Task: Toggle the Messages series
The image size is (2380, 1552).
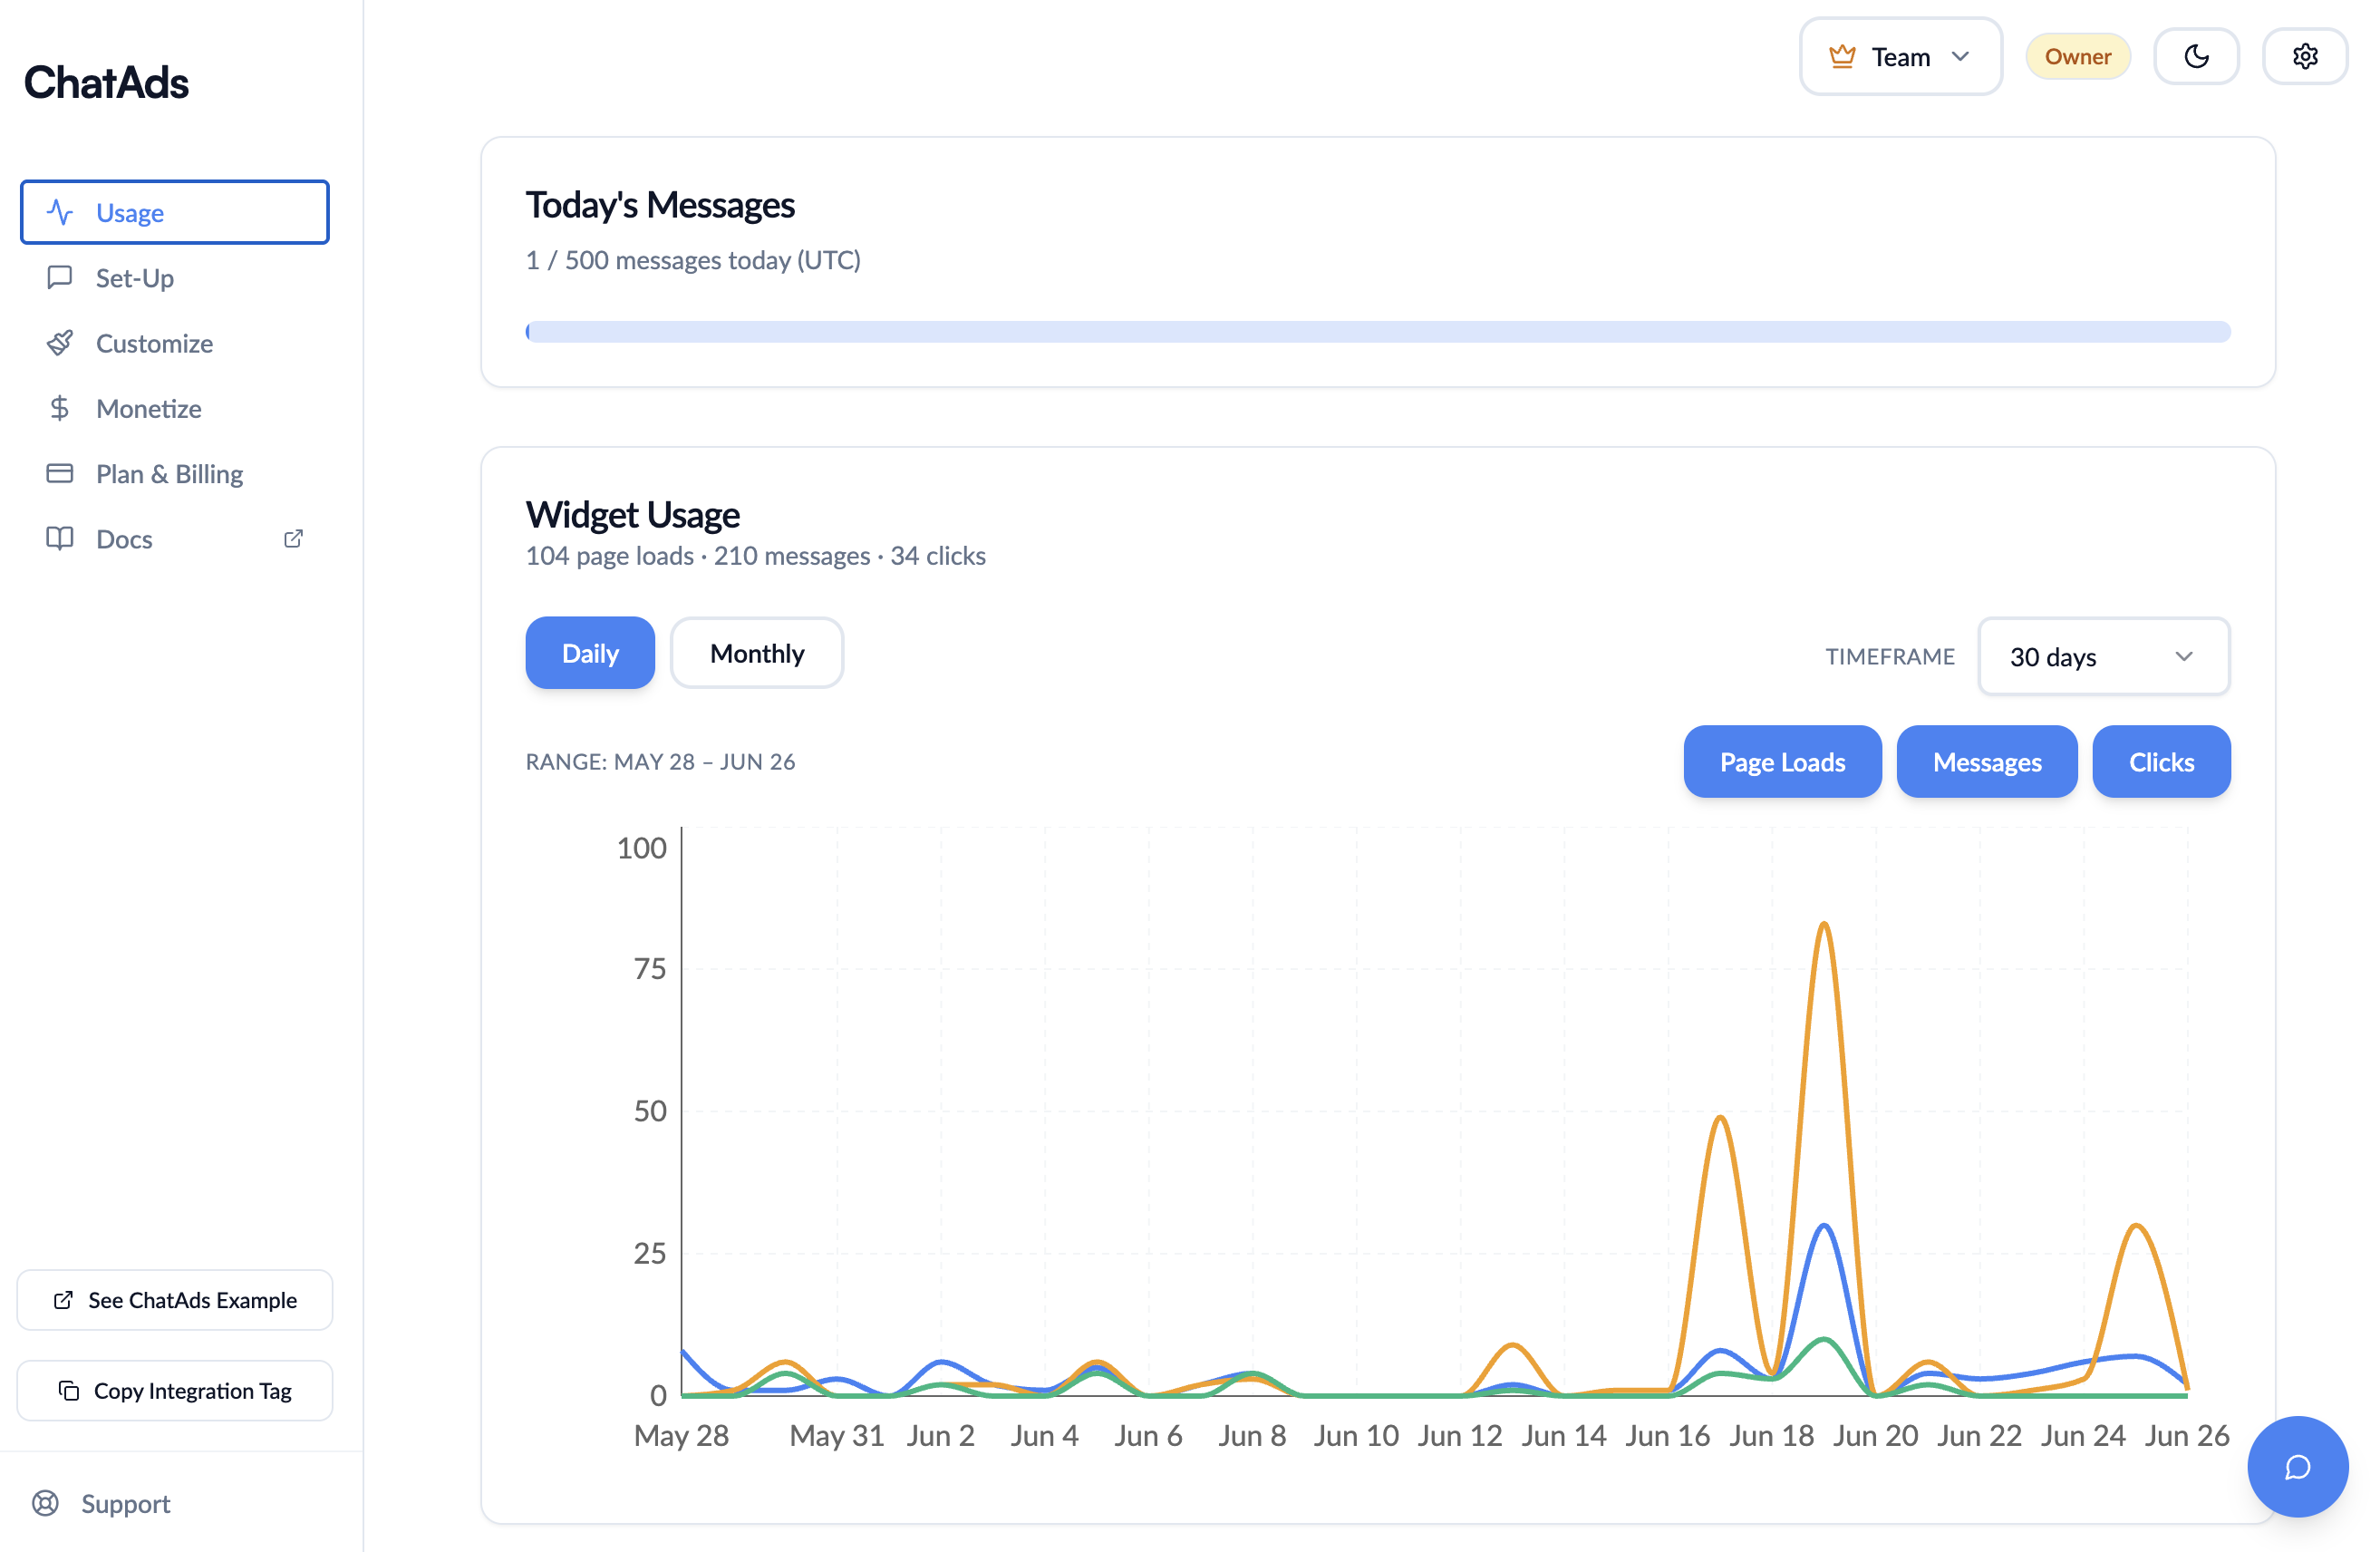Action: point(1987,762)
